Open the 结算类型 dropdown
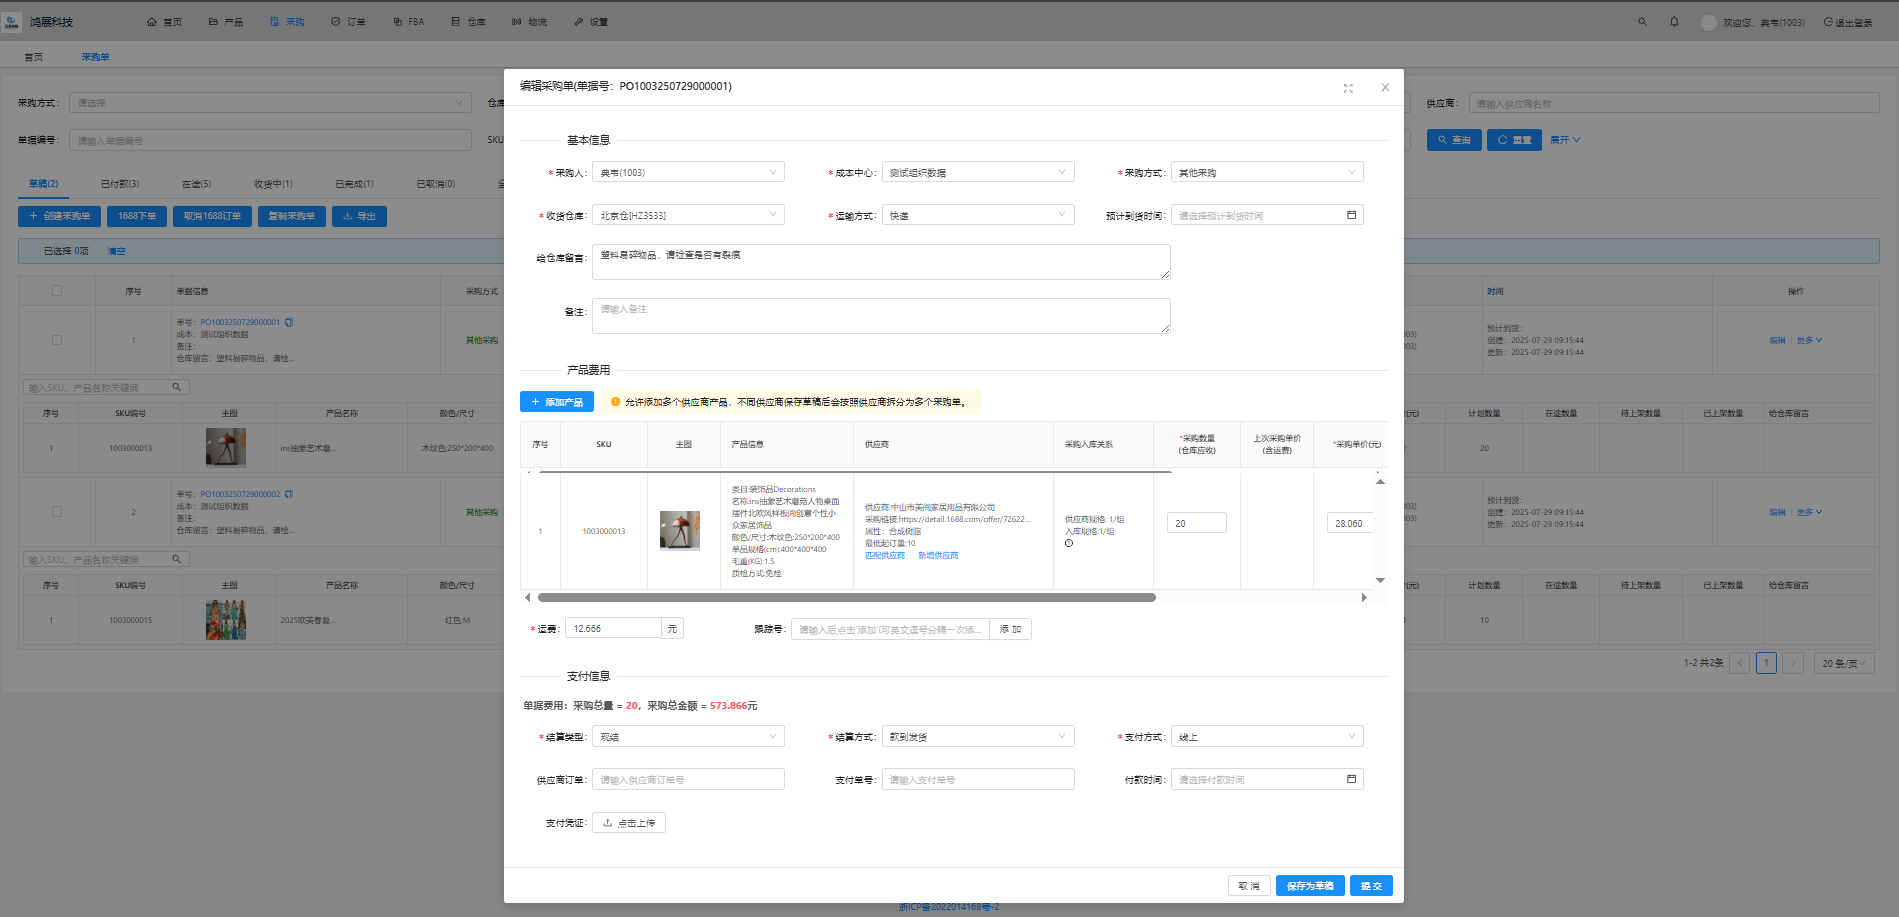 [x=688, y=737]
